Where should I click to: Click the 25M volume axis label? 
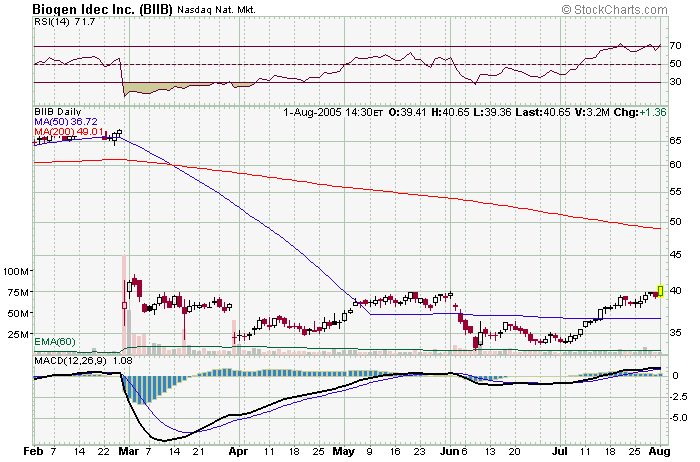tap(19, 334)
